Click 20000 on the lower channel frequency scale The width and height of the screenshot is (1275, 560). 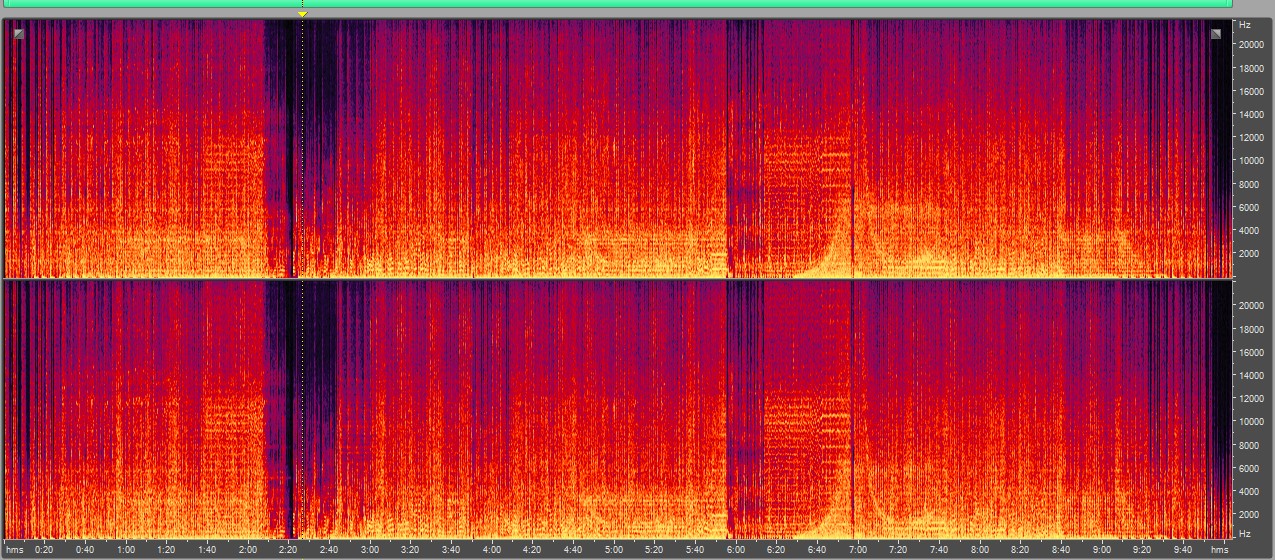point(1253,305)
